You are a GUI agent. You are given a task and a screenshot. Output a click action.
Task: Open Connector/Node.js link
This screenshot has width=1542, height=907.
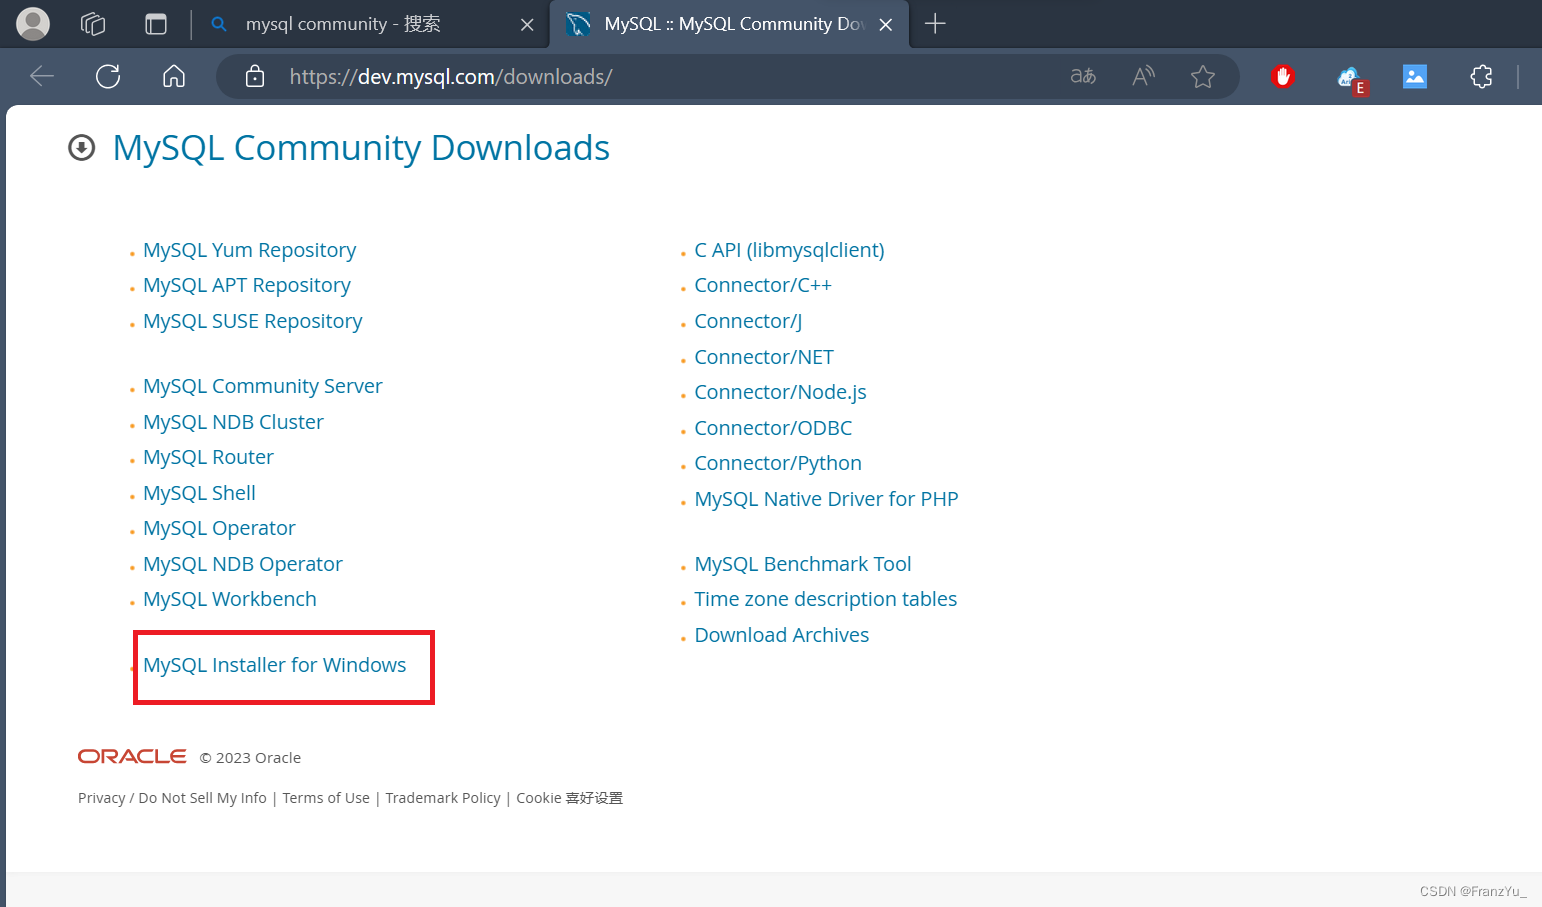(781, 392)
